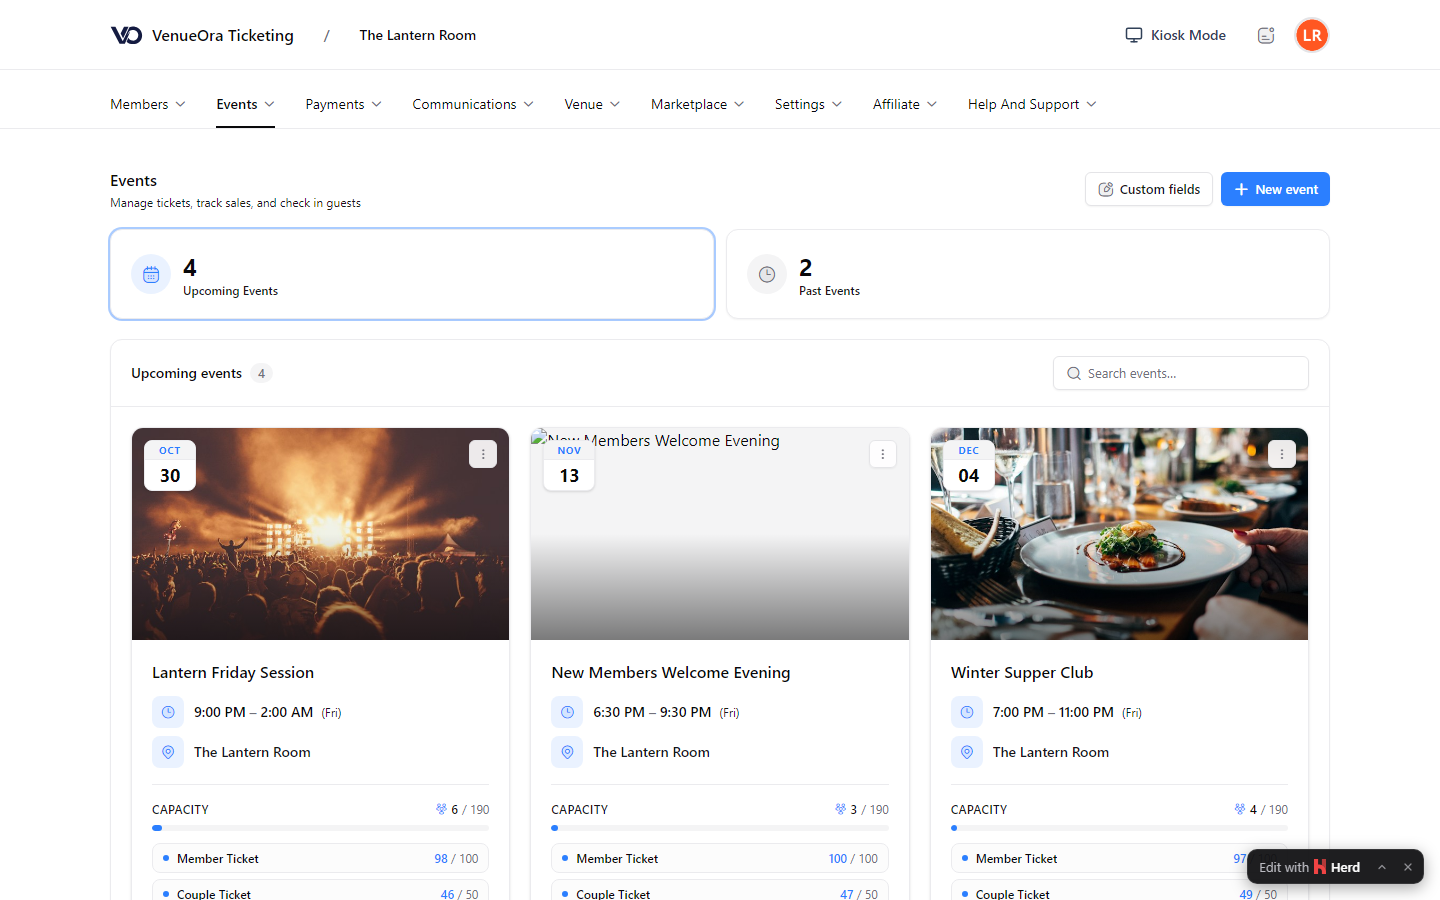This screenshot has height=900, width=1440.
Task: Click the capacity progress bar for Lantern Friday Session
Action: pyautogui.click(x=320, y=828)
